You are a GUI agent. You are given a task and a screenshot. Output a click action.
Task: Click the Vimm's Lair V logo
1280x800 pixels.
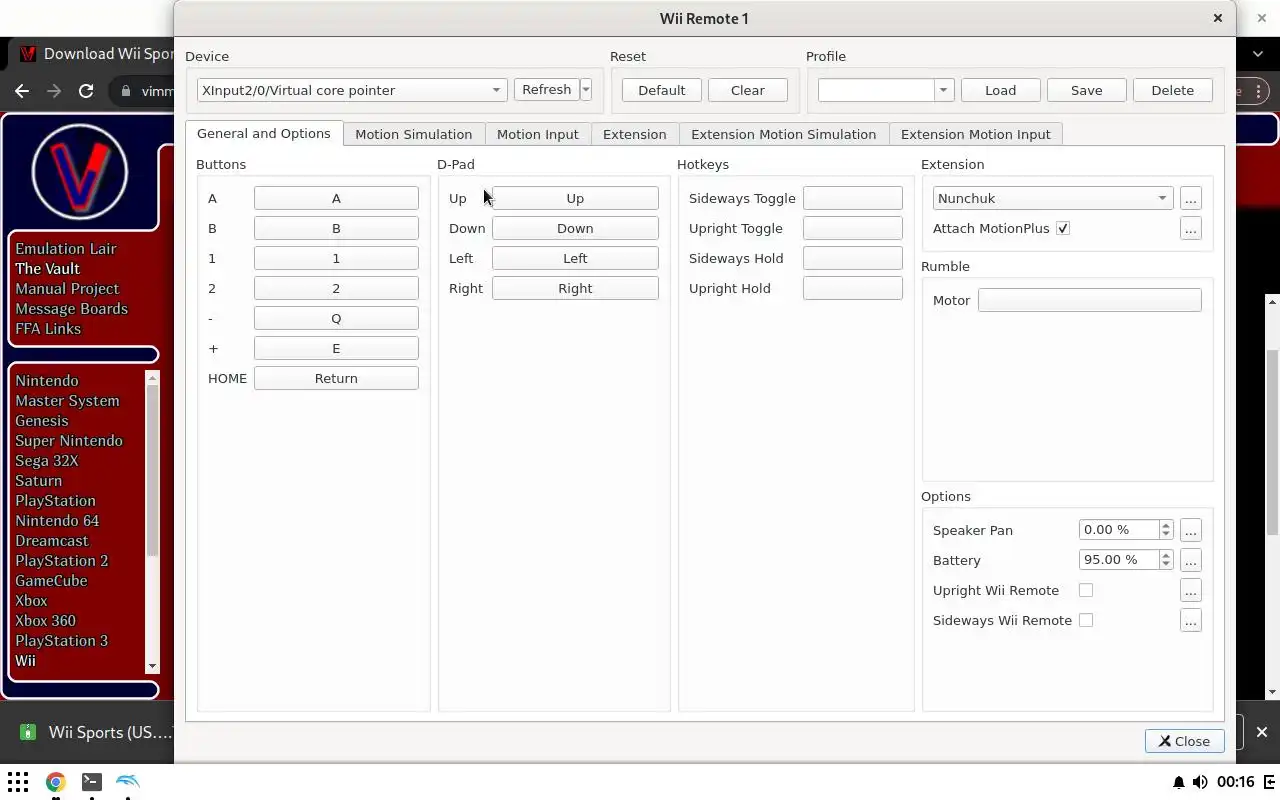[x=80, y=172]
